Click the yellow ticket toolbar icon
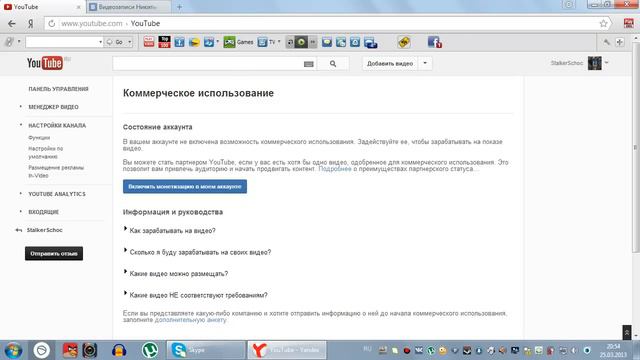The height and width of the screenshot is (360, 640). pyautogui.click(x=404, y=42)
